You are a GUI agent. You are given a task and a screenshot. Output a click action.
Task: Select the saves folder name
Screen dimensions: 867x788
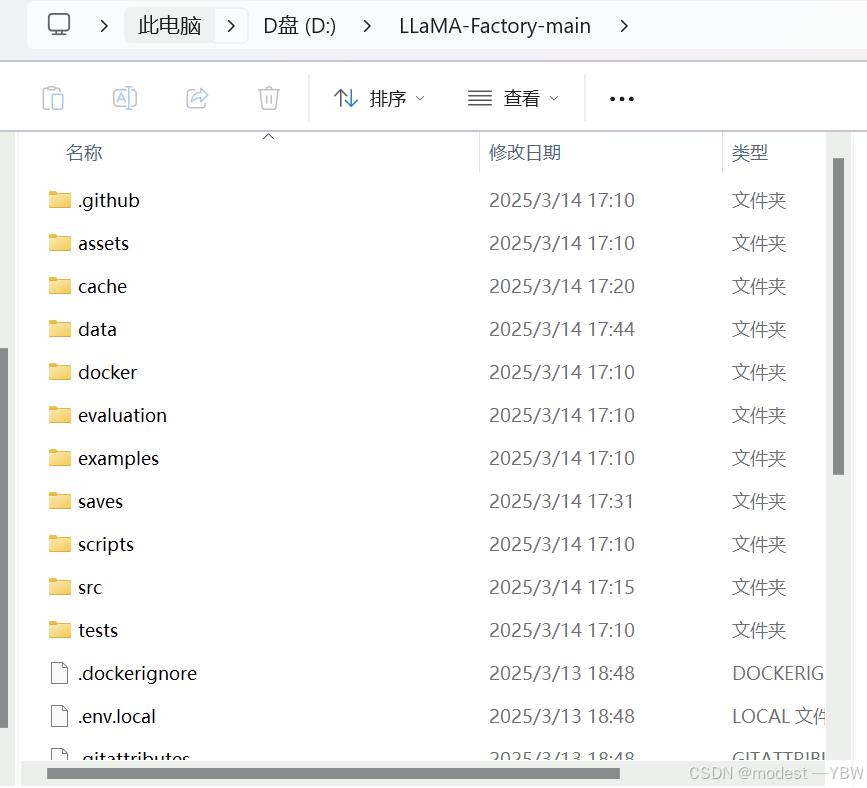pos(100,502)
